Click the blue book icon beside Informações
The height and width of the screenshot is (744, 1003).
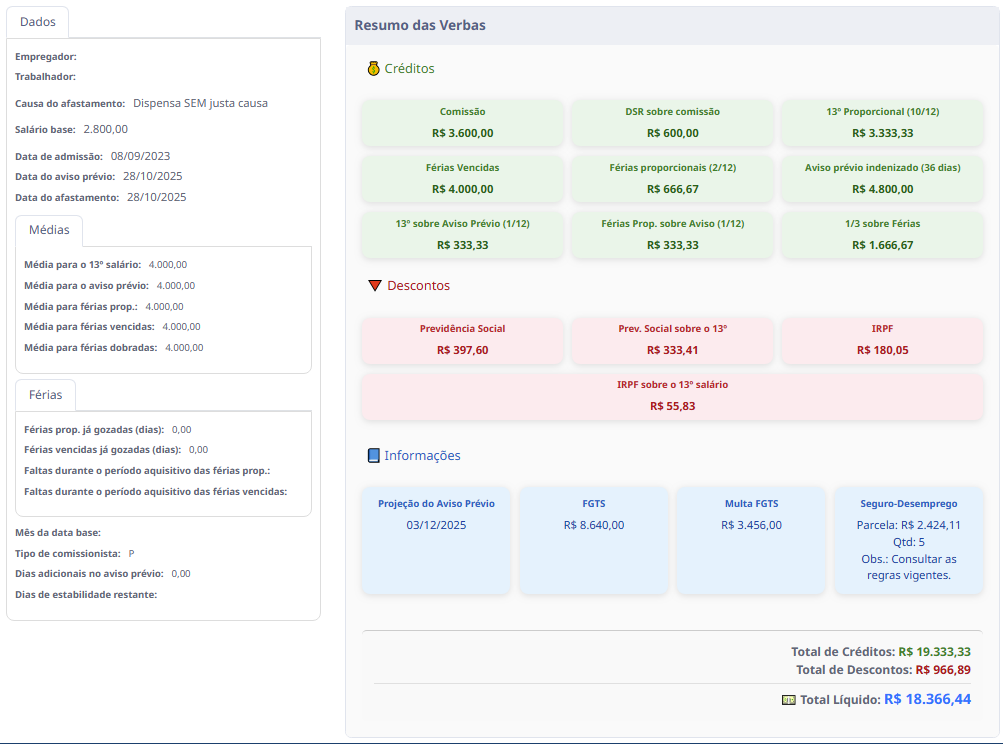373,456
